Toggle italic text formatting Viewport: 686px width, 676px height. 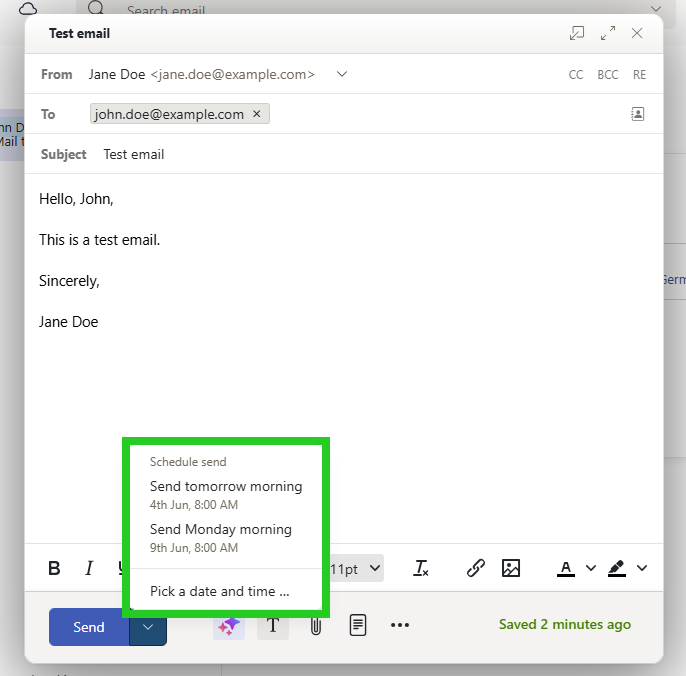pos(89,568)
